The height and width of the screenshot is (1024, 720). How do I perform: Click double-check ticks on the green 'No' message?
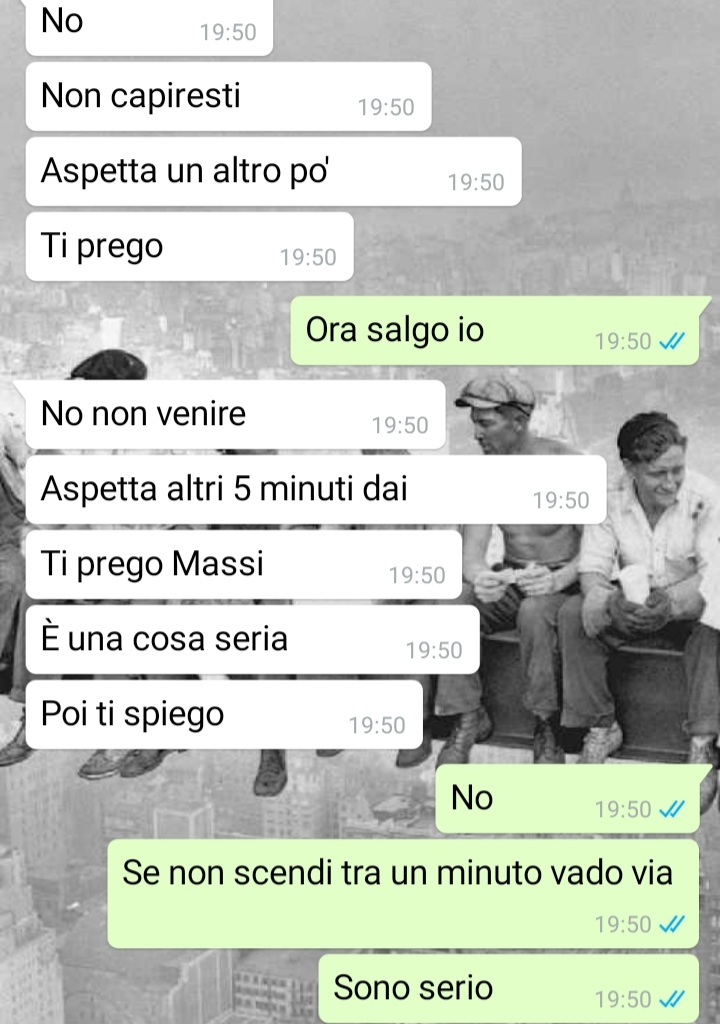tap(672, 809)
